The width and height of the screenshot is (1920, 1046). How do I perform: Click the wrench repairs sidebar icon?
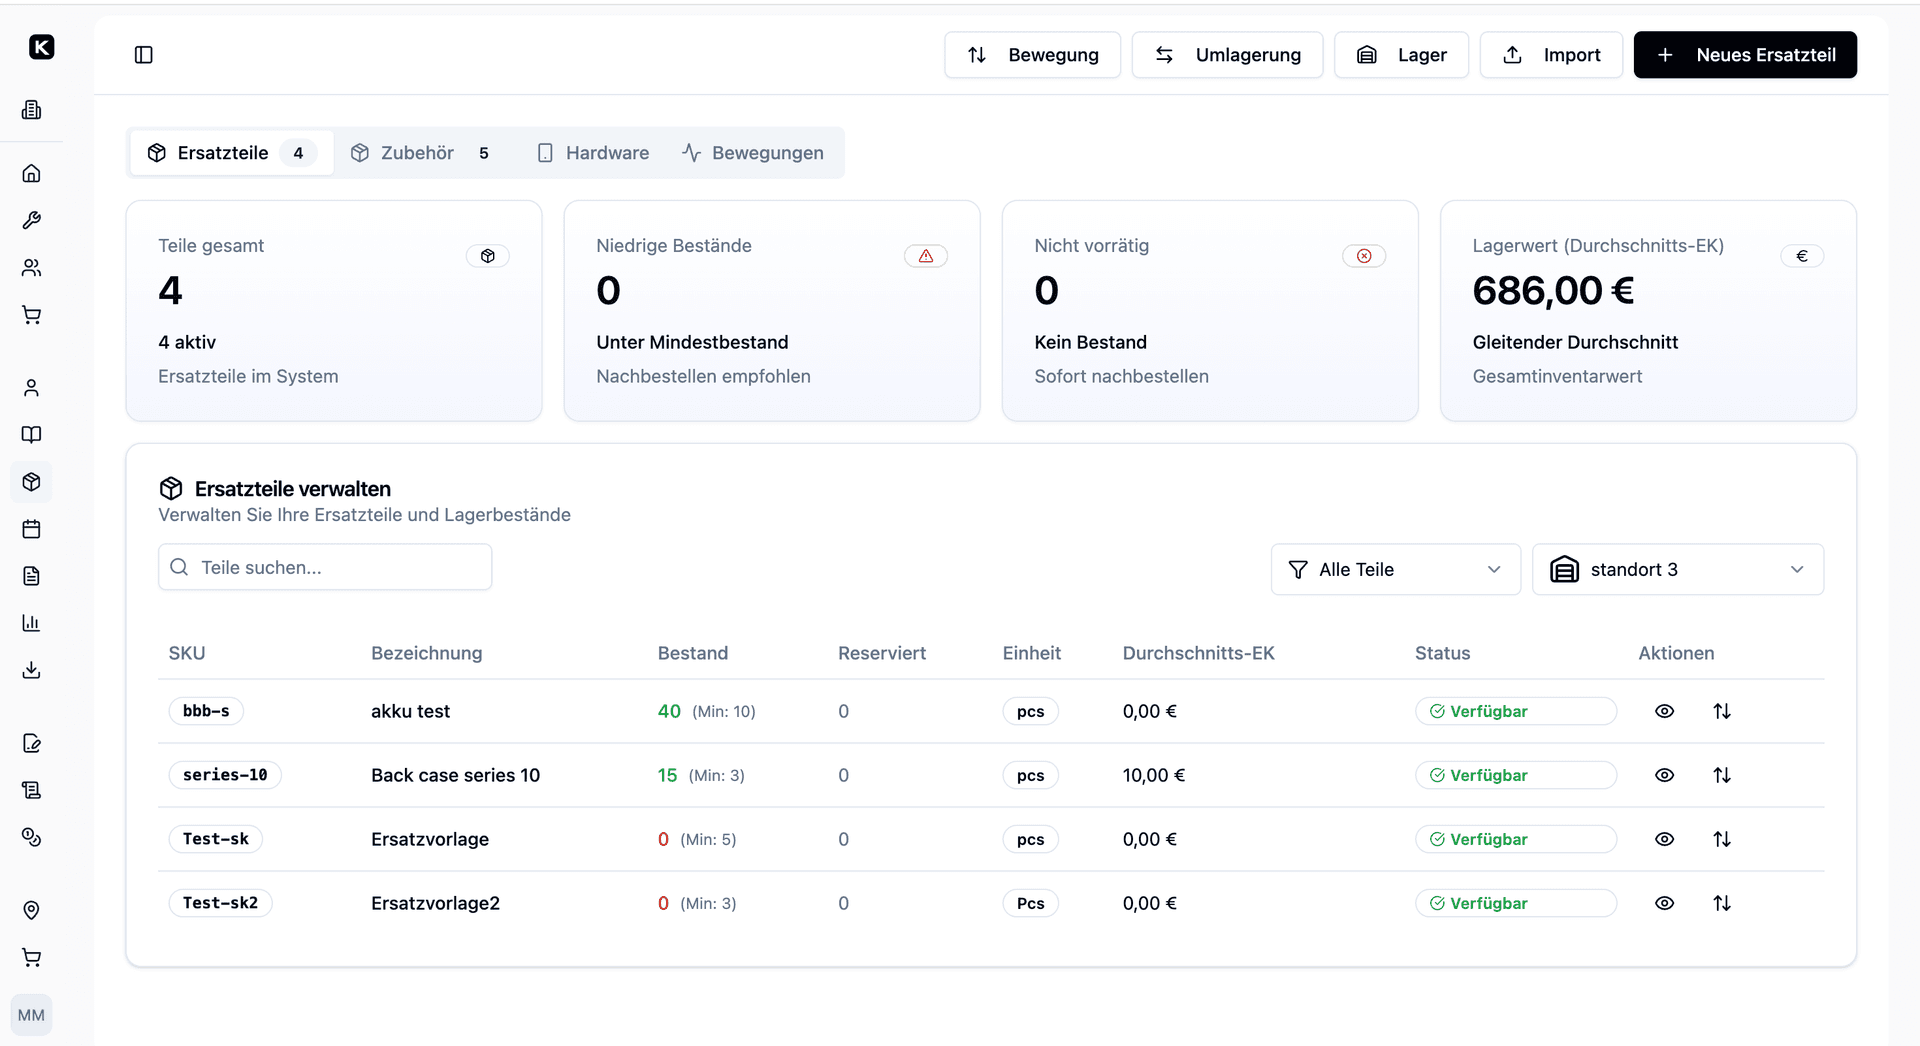tap(31, 221)
